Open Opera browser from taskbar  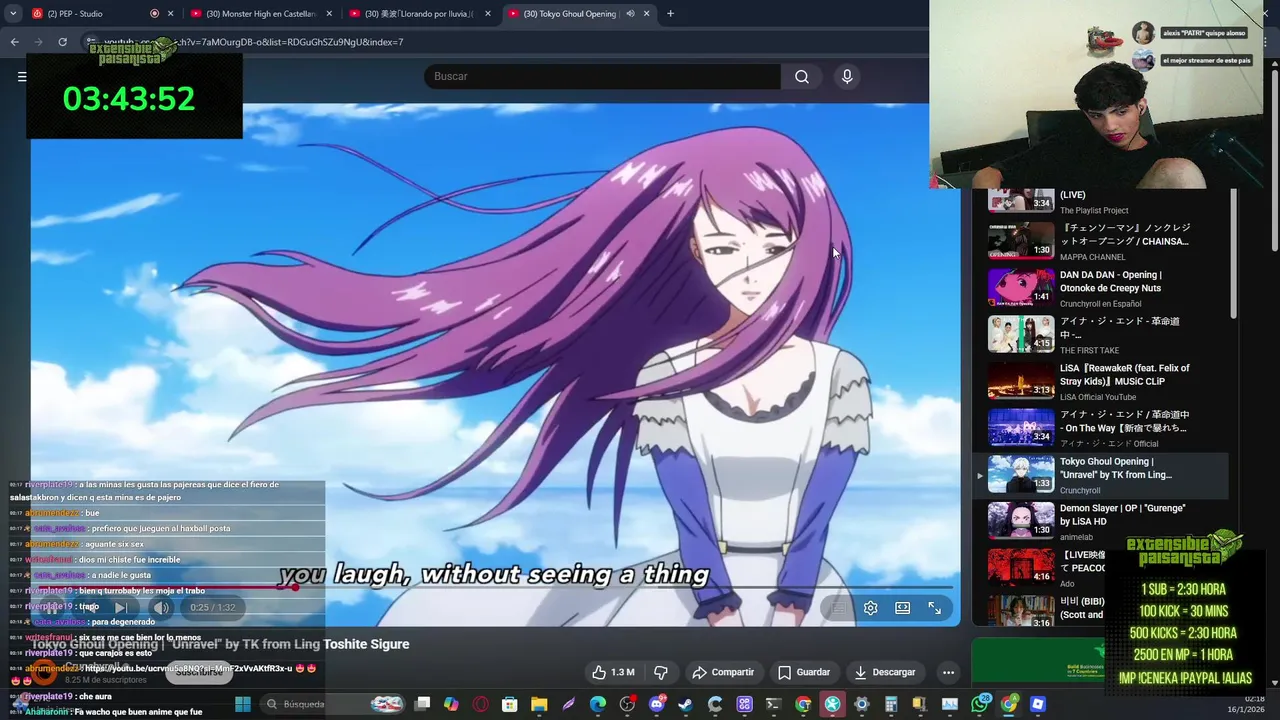481,704
